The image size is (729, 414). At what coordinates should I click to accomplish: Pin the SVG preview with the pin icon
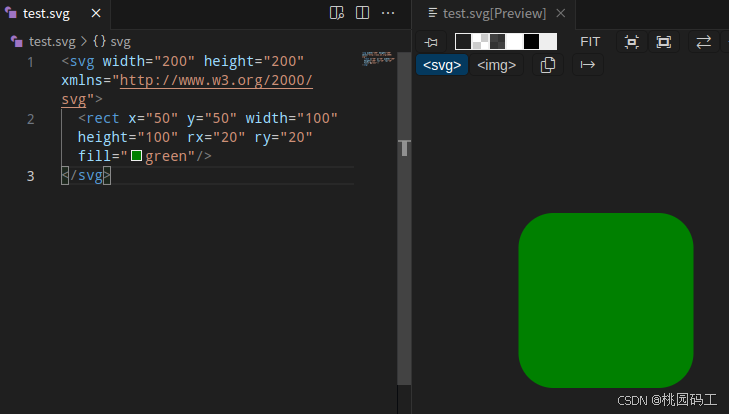tap(431, 42)
